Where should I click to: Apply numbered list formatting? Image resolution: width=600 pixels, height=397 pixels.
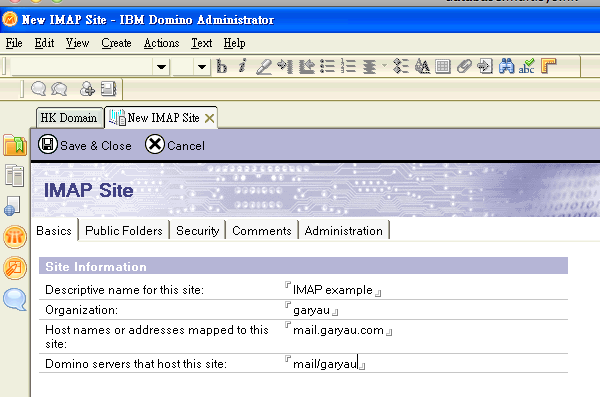[x=349, y=67]
